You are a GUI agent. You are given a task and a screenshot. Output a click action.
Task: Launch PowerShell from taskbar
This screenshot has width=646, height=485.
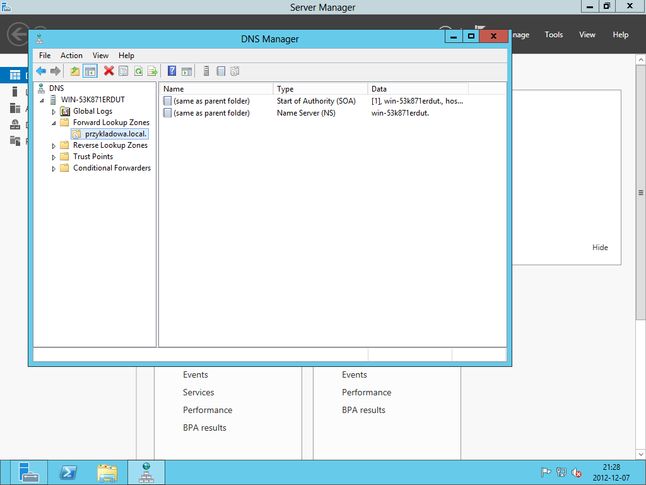click(x=68, y=472)
